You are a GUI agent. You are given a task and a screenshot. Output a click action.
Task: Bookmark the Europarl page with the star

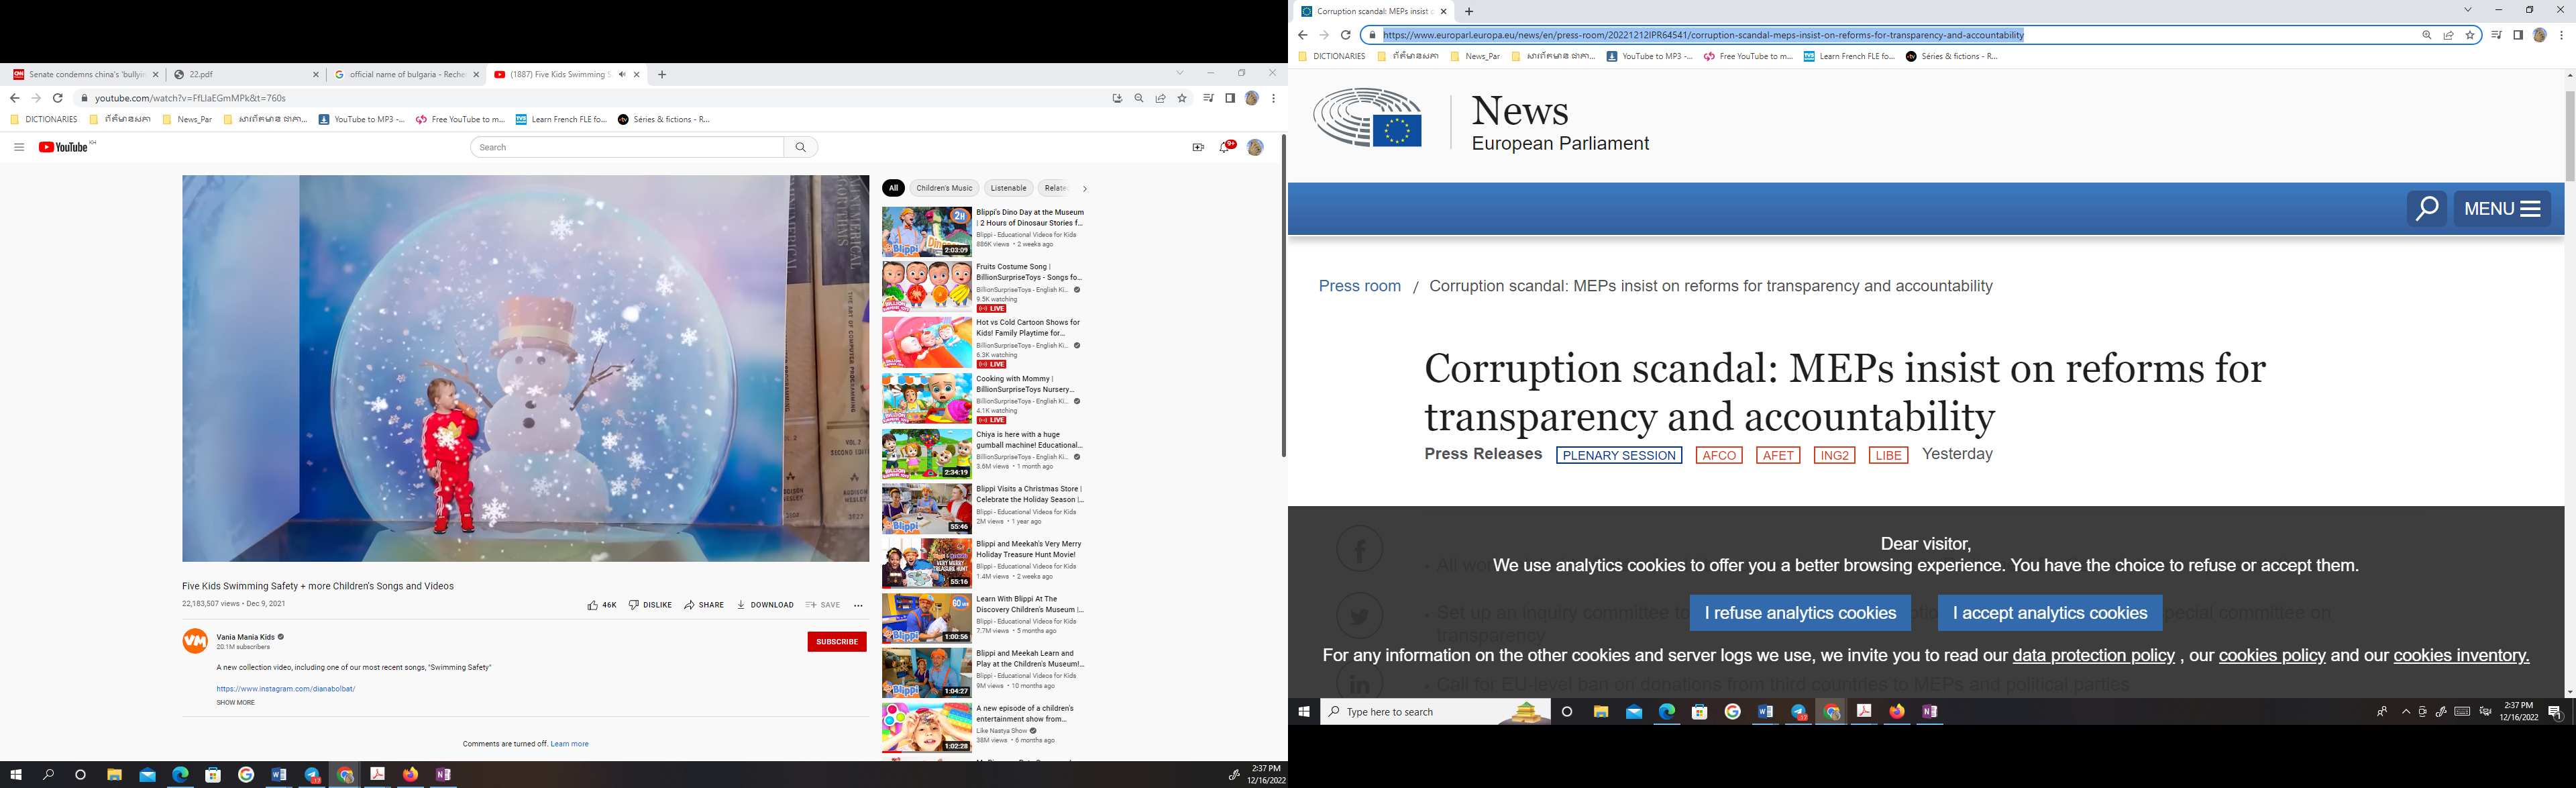(2470, 35)
